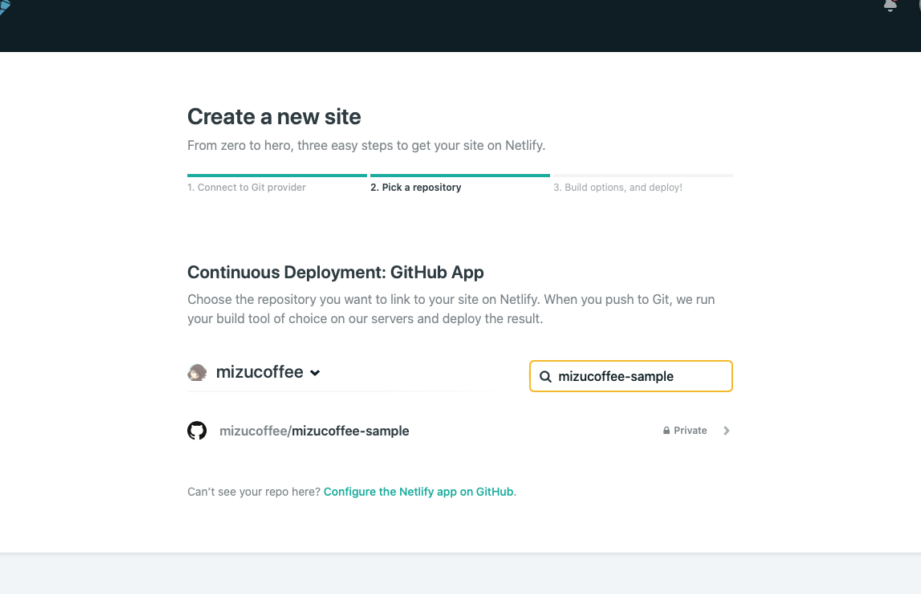The image size is (921, 594).
Task: Click the GitHub logo beside mizucoffee-sample
Action: coord(197,431)
